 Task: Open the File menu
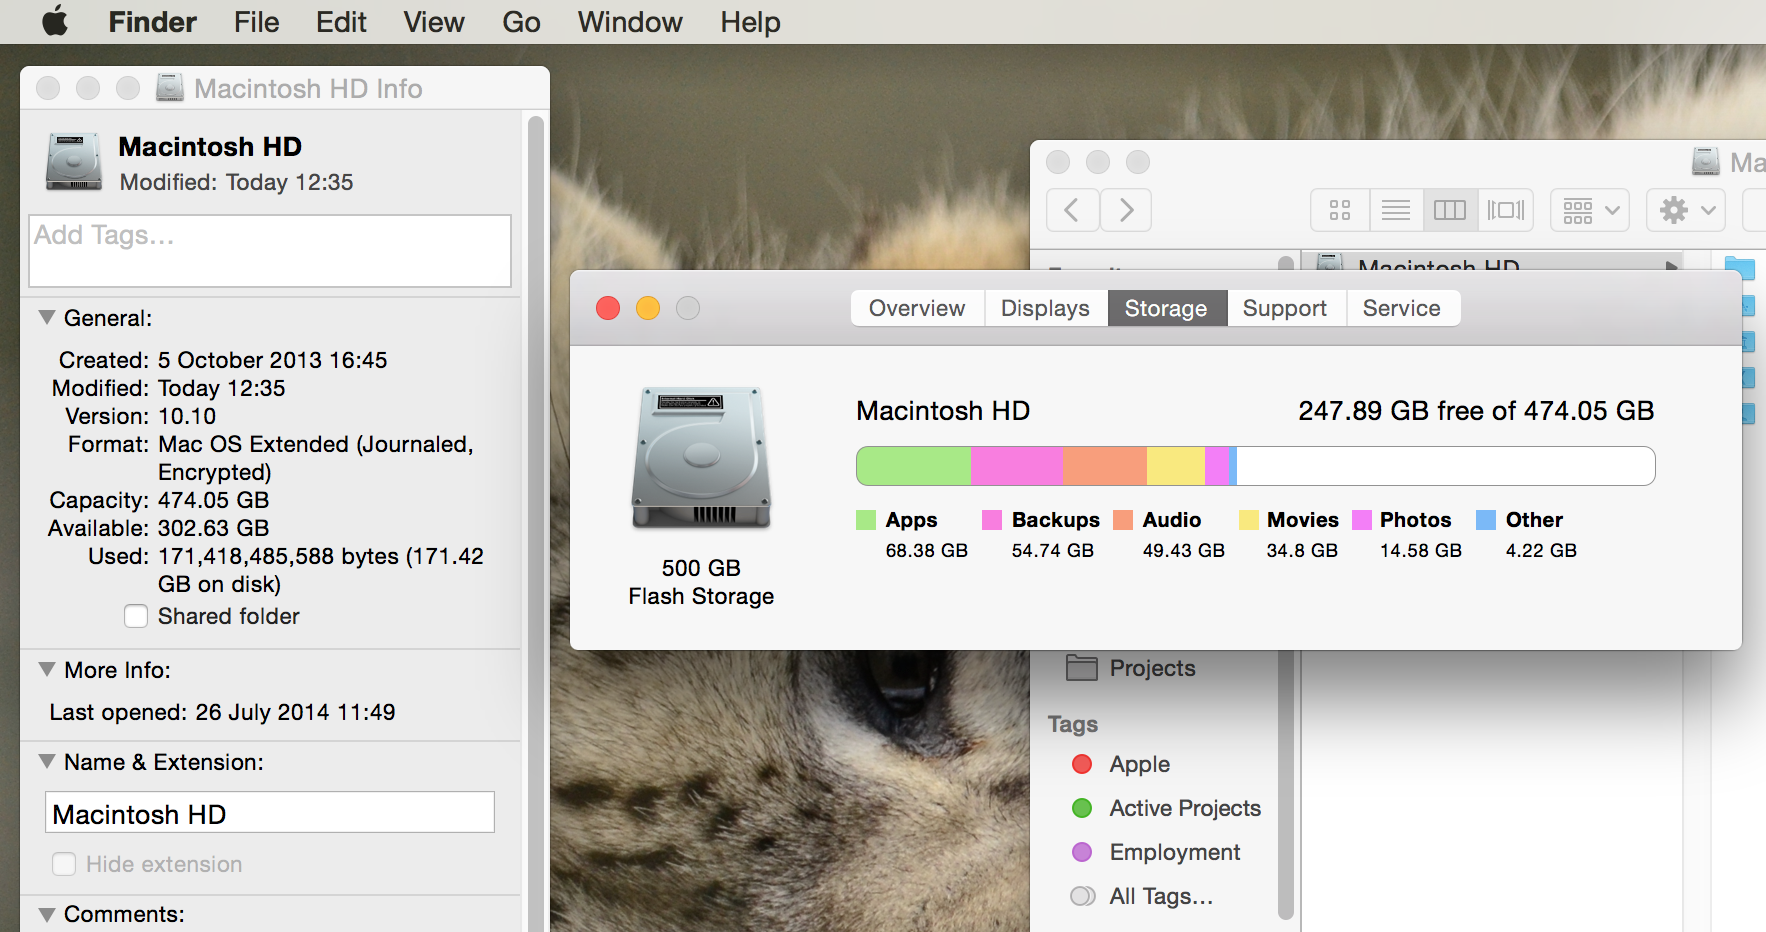256,22
